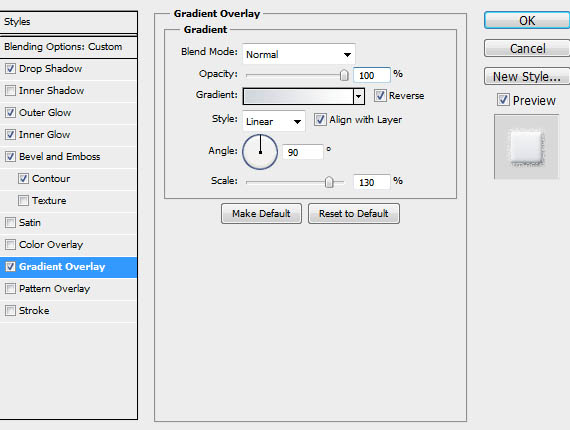Screen dimensions: 570x430
Task: Click the Make Default button
Action: (x=261, y=213)
